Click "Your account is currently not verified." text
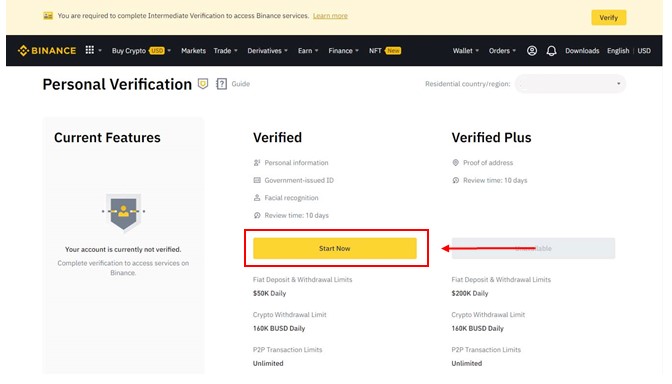 (x=123, y=249)
